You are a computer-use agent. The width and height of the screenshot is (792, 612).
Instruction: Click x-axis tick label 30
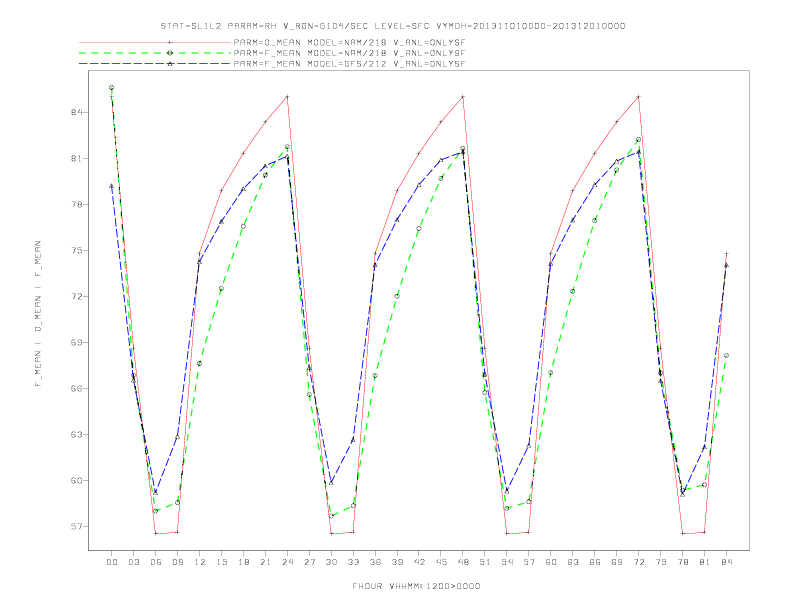click(331, 562)
